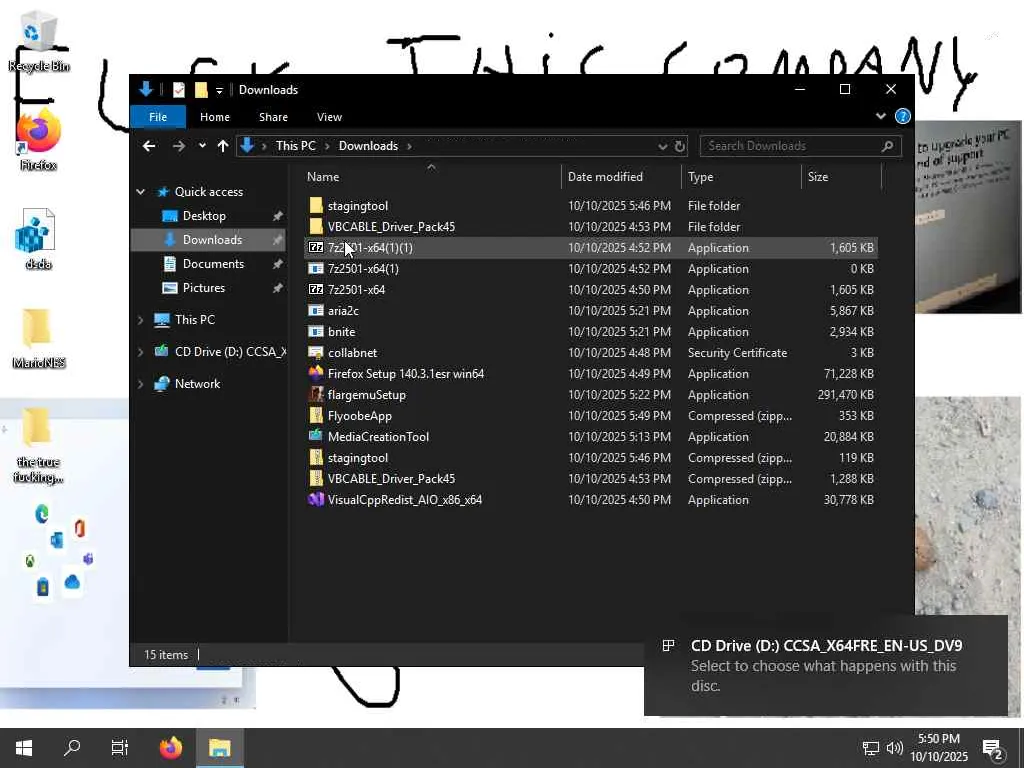Select the VBCABLE_Driver_Pack45 folder icon
Viewport: 1024px width, 768px height.
coord(316,227)
